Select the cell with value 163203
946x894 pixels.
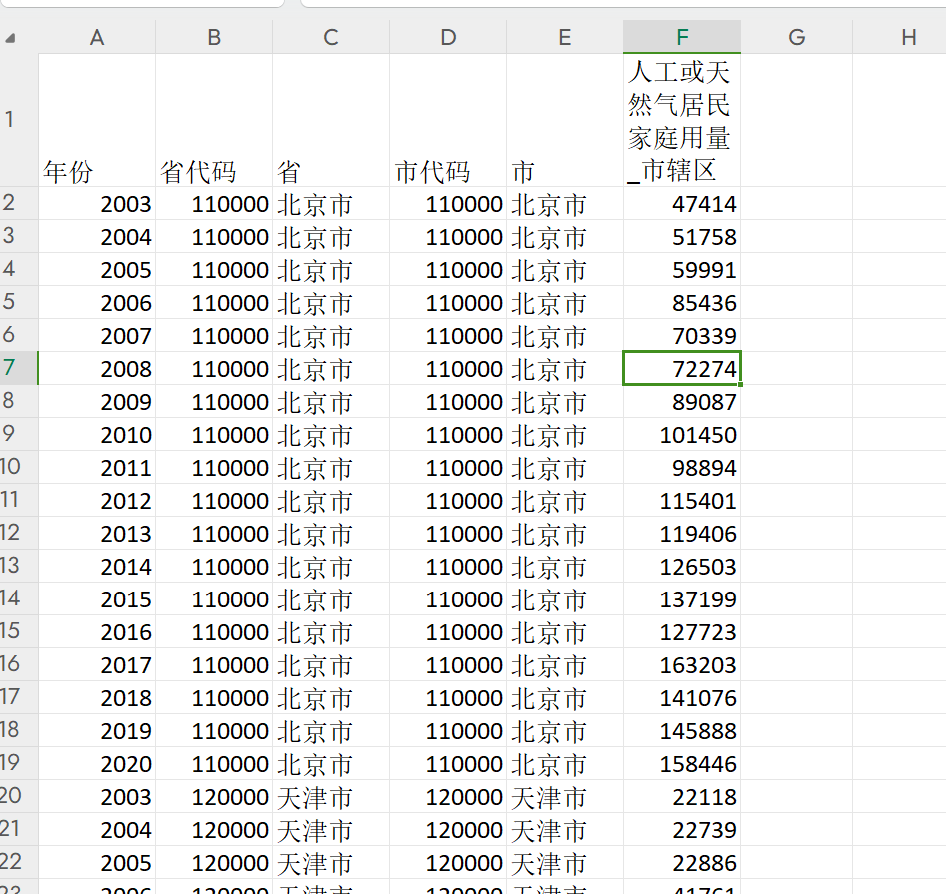pyautogui.click(x=682, y=665)
